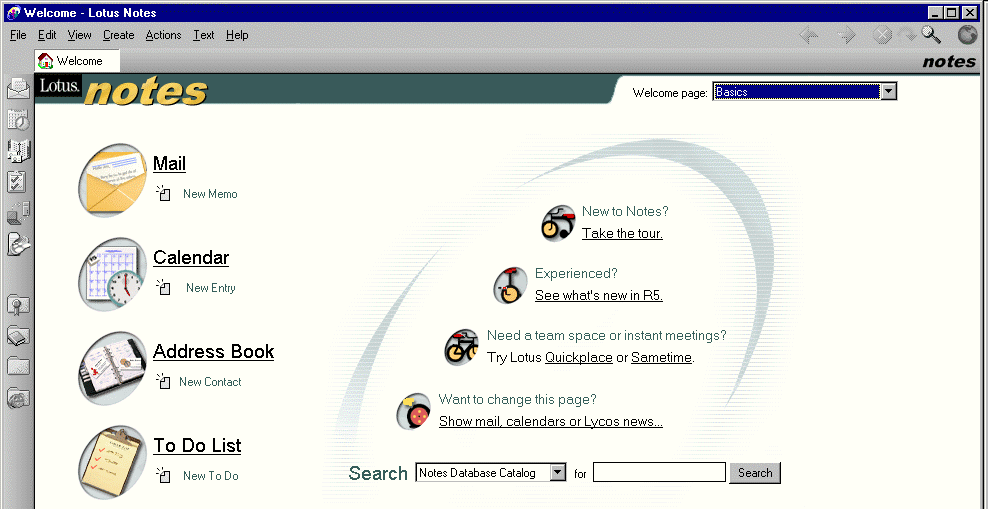Viewport: 988px width, 509px height.
Task: Click the Search button next to text field
Action: (x=755, y=473)
